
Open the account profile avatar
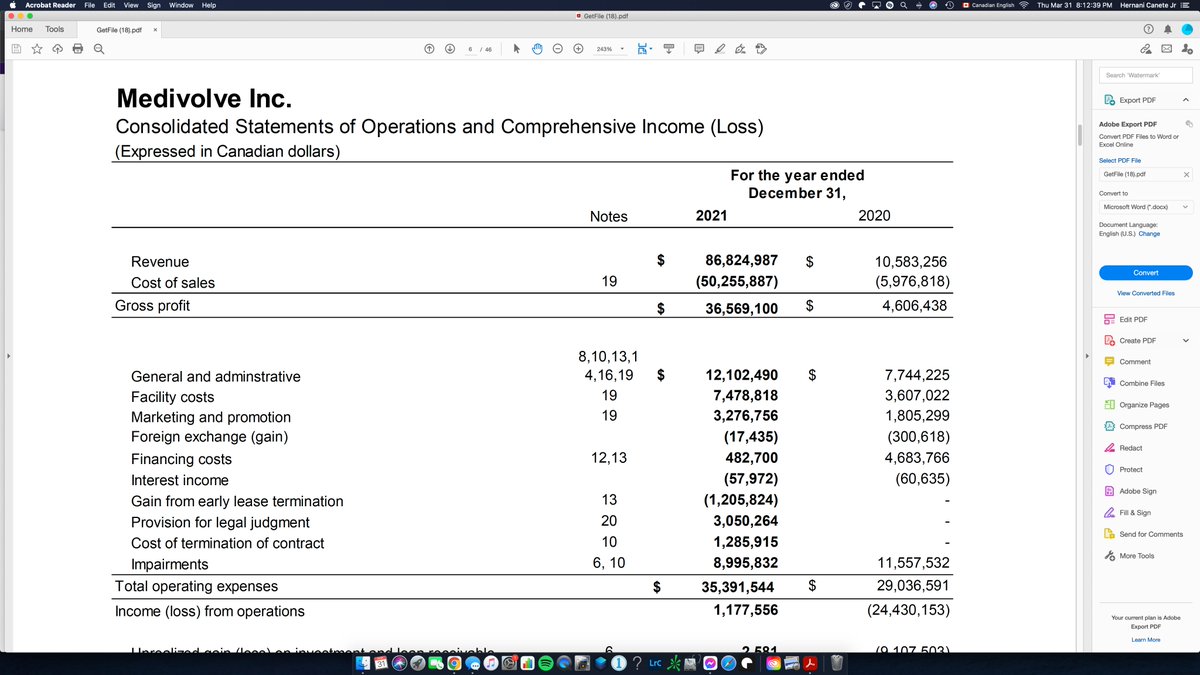[1186, 29]
